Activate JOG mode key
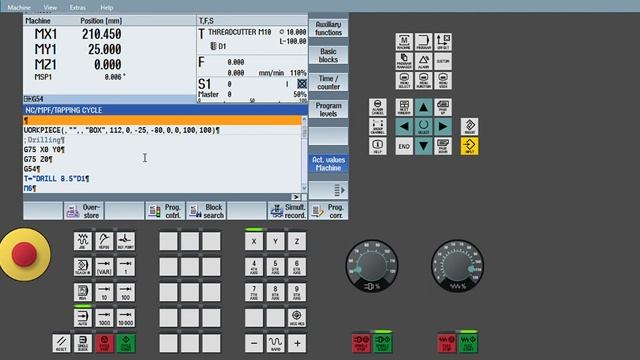Image resolution: width=640 pixels, height=360 pixels. click(x=83, y=241)
